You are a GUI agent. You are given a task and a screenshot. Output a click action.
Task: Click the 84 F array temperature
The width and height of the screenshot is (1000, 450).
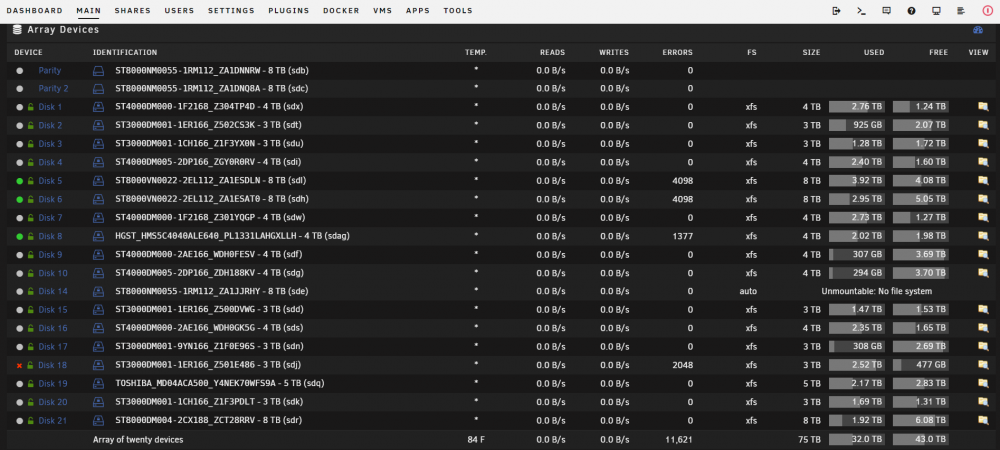(x=476, y=440)
